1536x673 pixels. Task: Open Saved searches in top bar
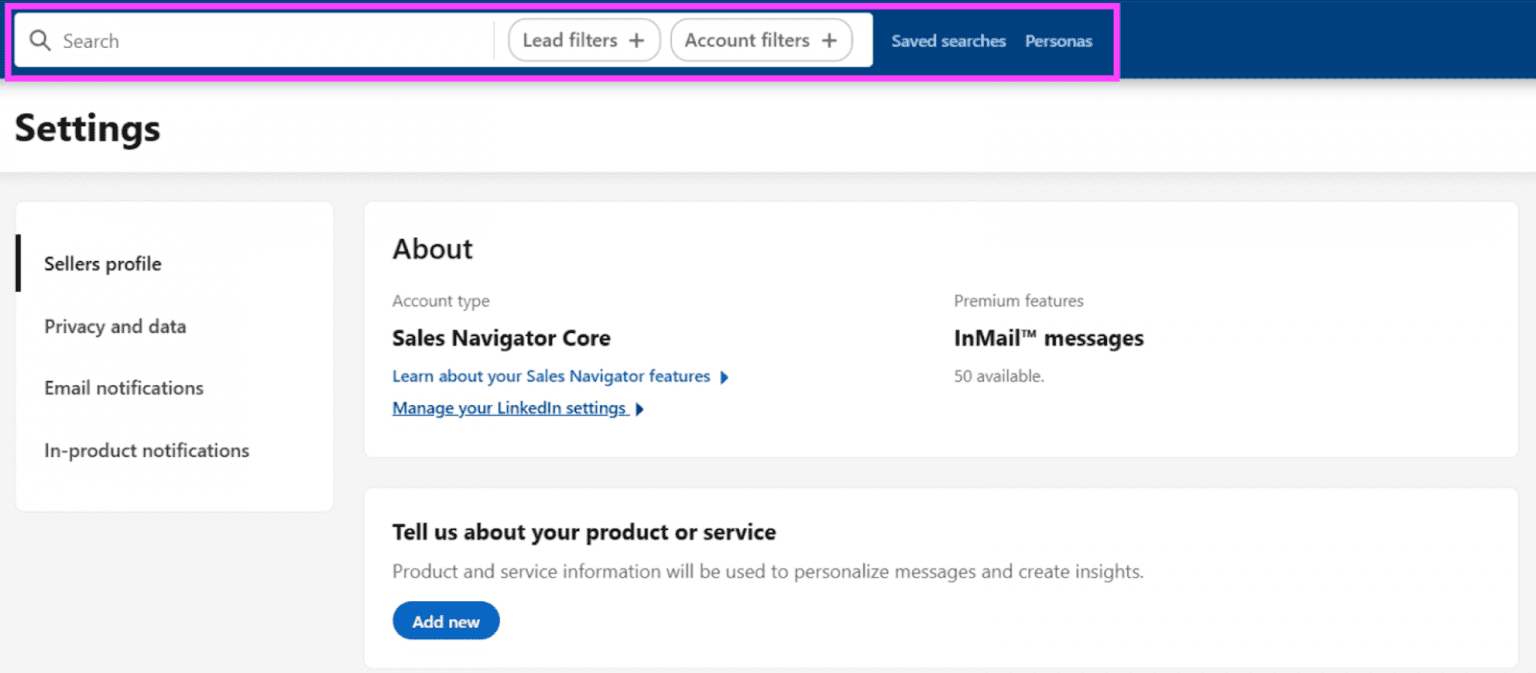coord(948,41)
